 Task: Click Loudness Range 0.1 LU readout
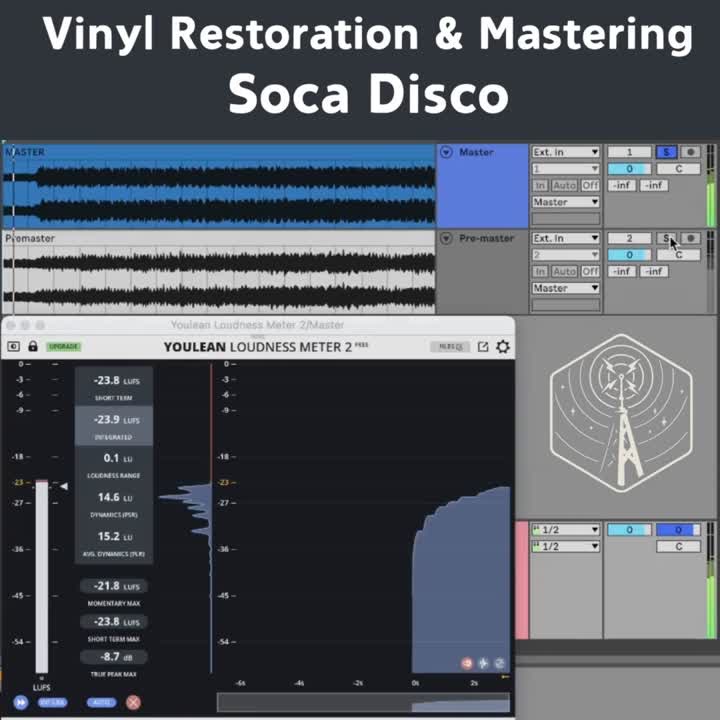[x=114, y=465]
